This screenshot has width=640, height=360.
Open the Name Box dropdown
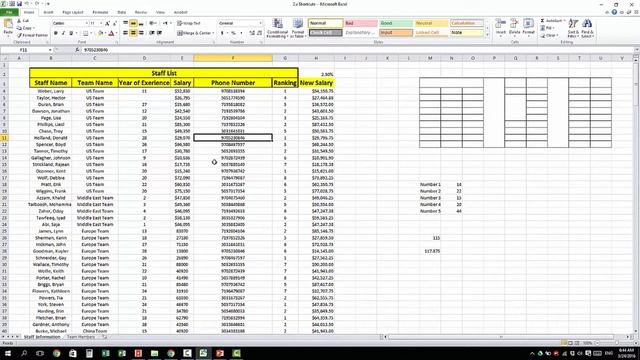pos(50,49)
